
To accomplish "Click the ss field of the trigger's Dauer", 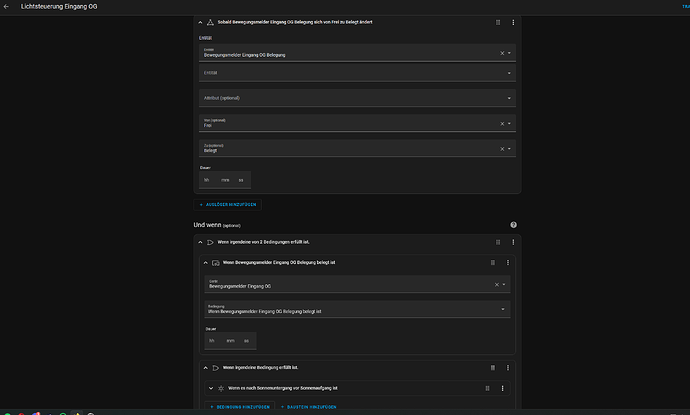I will coord(241,180).
